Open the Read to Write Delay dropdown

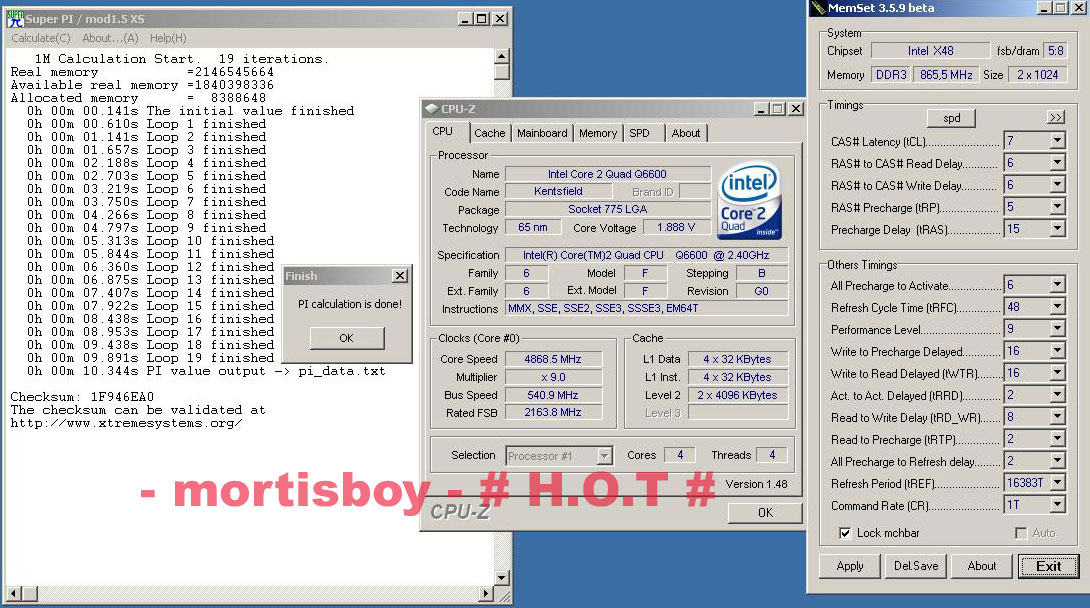(1057, 417)
